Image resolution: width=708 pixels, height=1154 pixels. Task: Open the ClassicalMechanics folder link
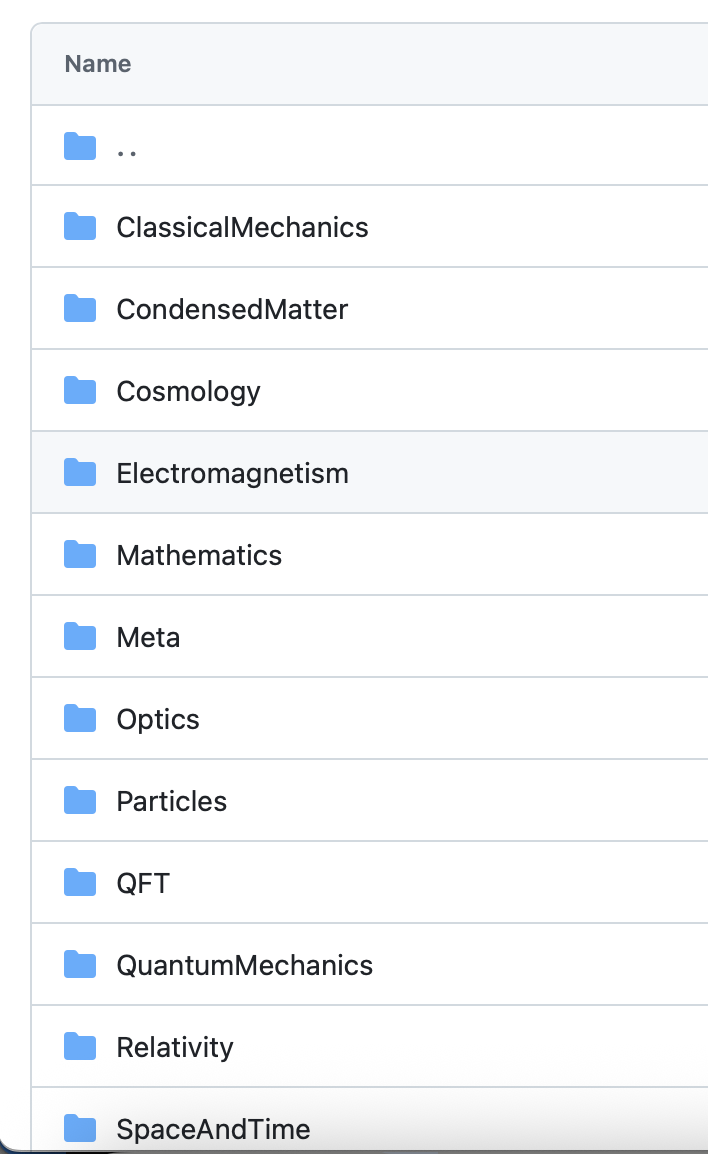tap(242, 227)
